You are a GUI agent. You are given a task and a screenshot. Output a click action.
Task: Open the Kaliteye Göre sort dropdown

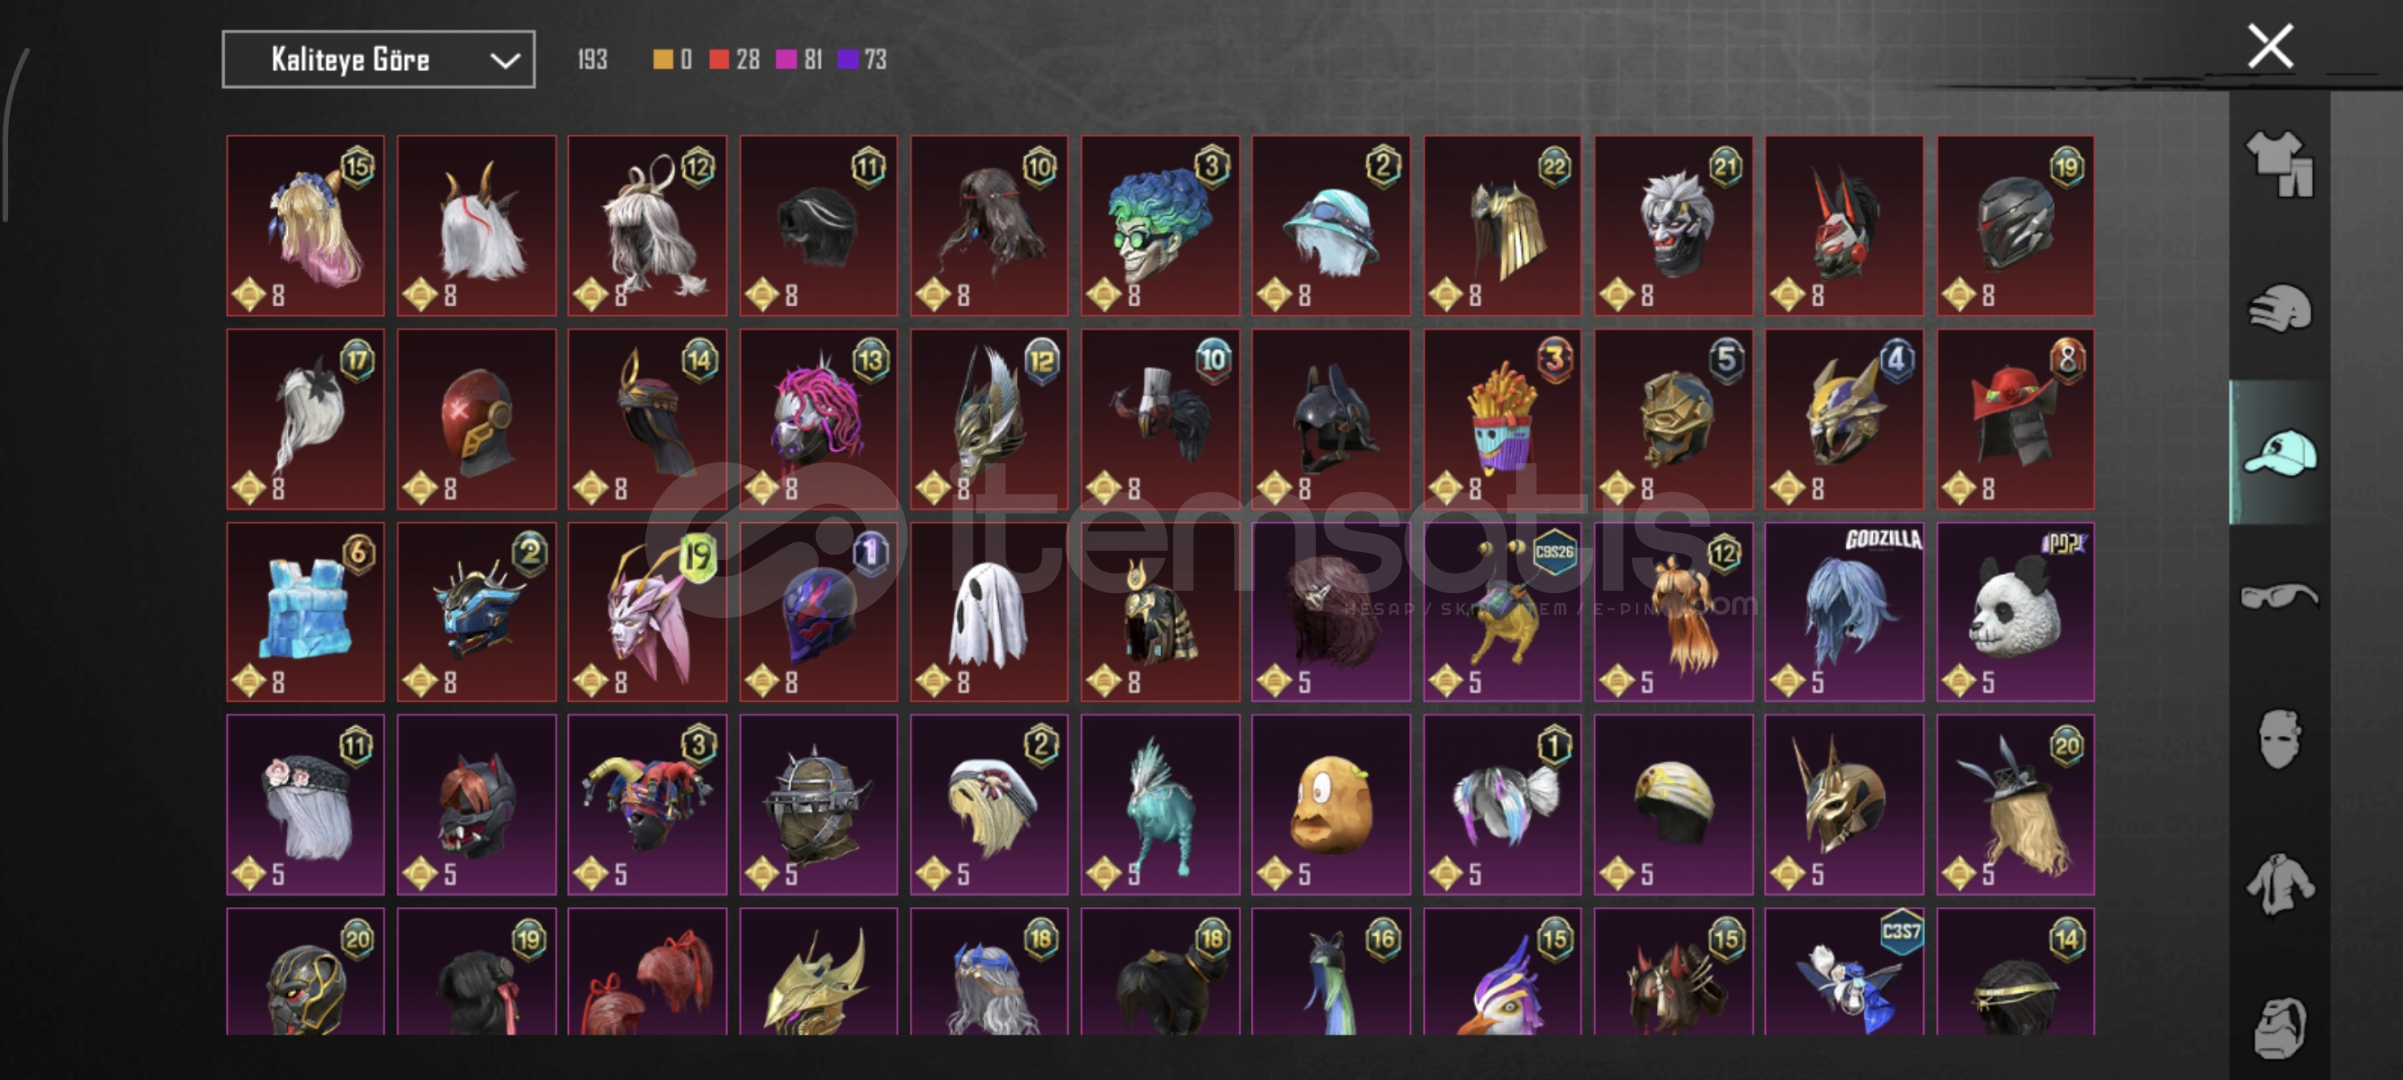378,60
